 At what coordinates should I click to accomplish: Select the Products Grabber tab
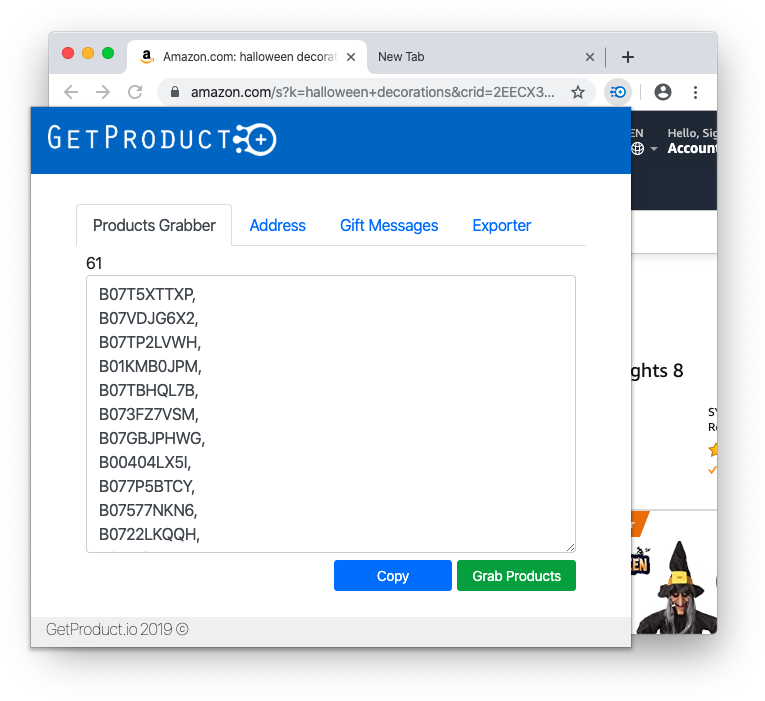coord(154,225)
